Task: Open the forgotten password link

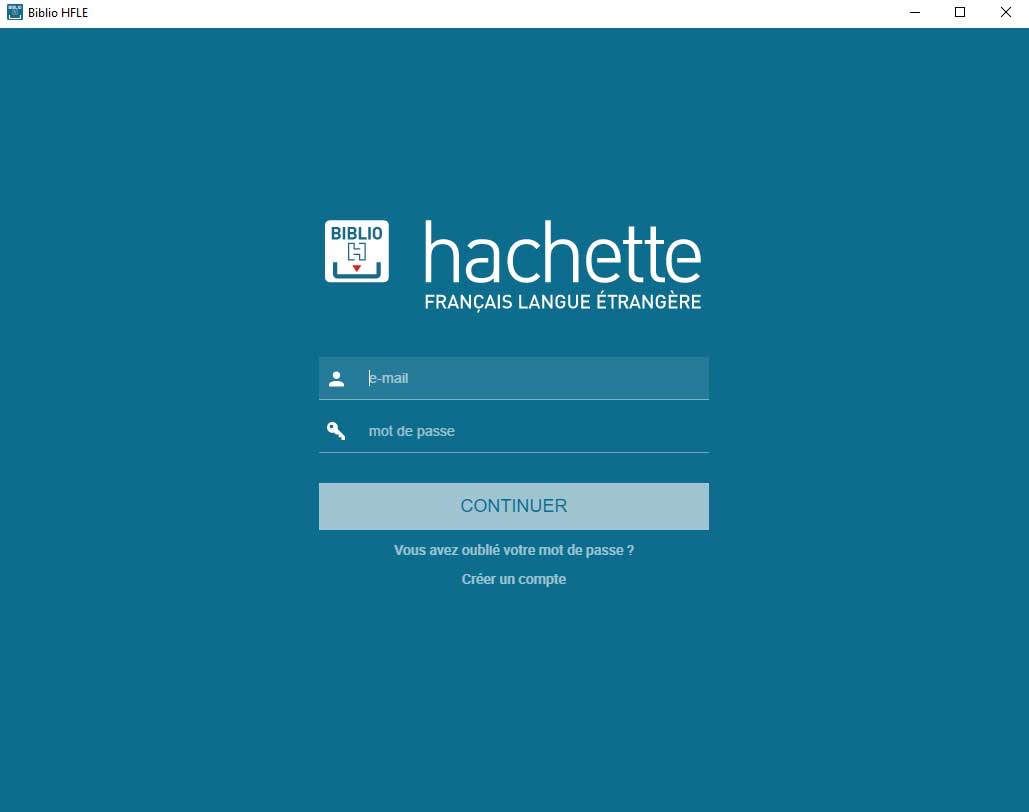Action: pos(514,550)
